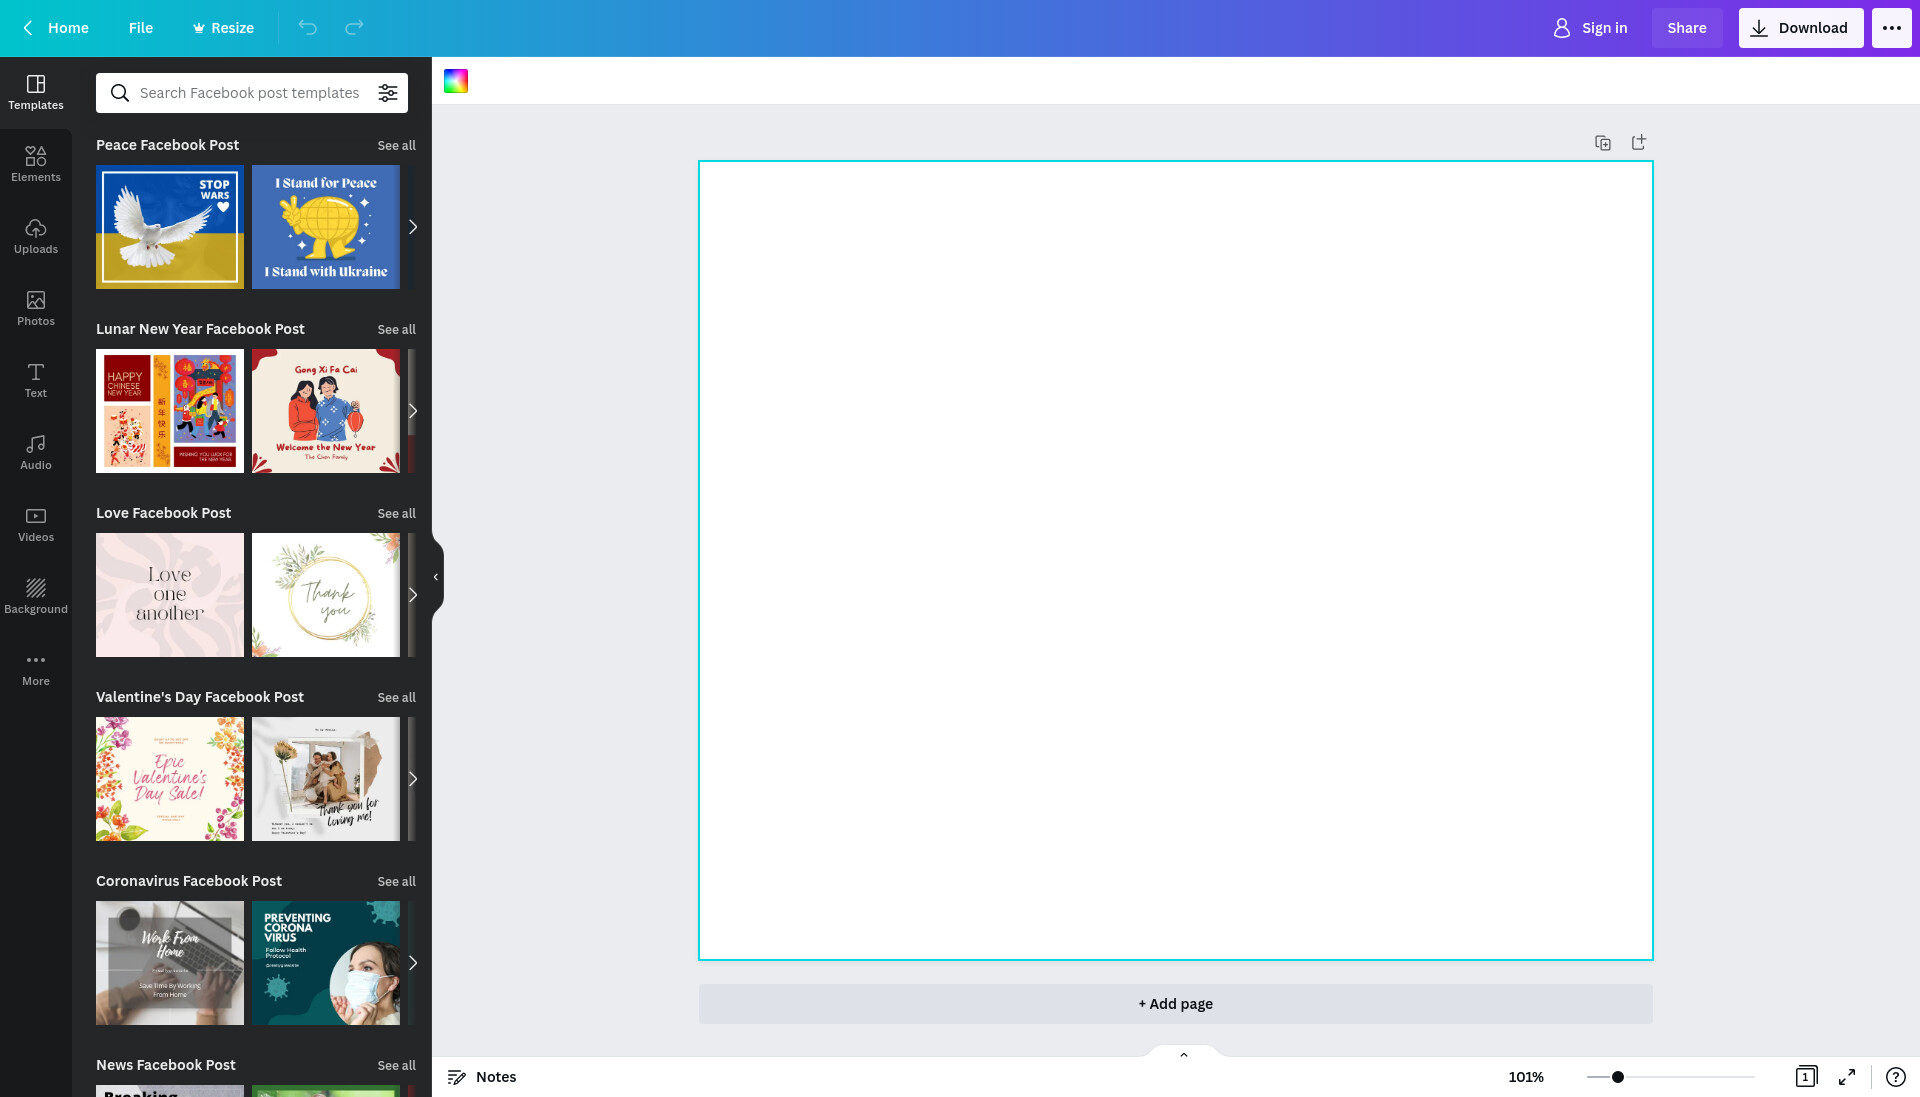This screenshot has height=1097, width=1920.
Task: Select the Work From Home template
Action: click(170, 963)
